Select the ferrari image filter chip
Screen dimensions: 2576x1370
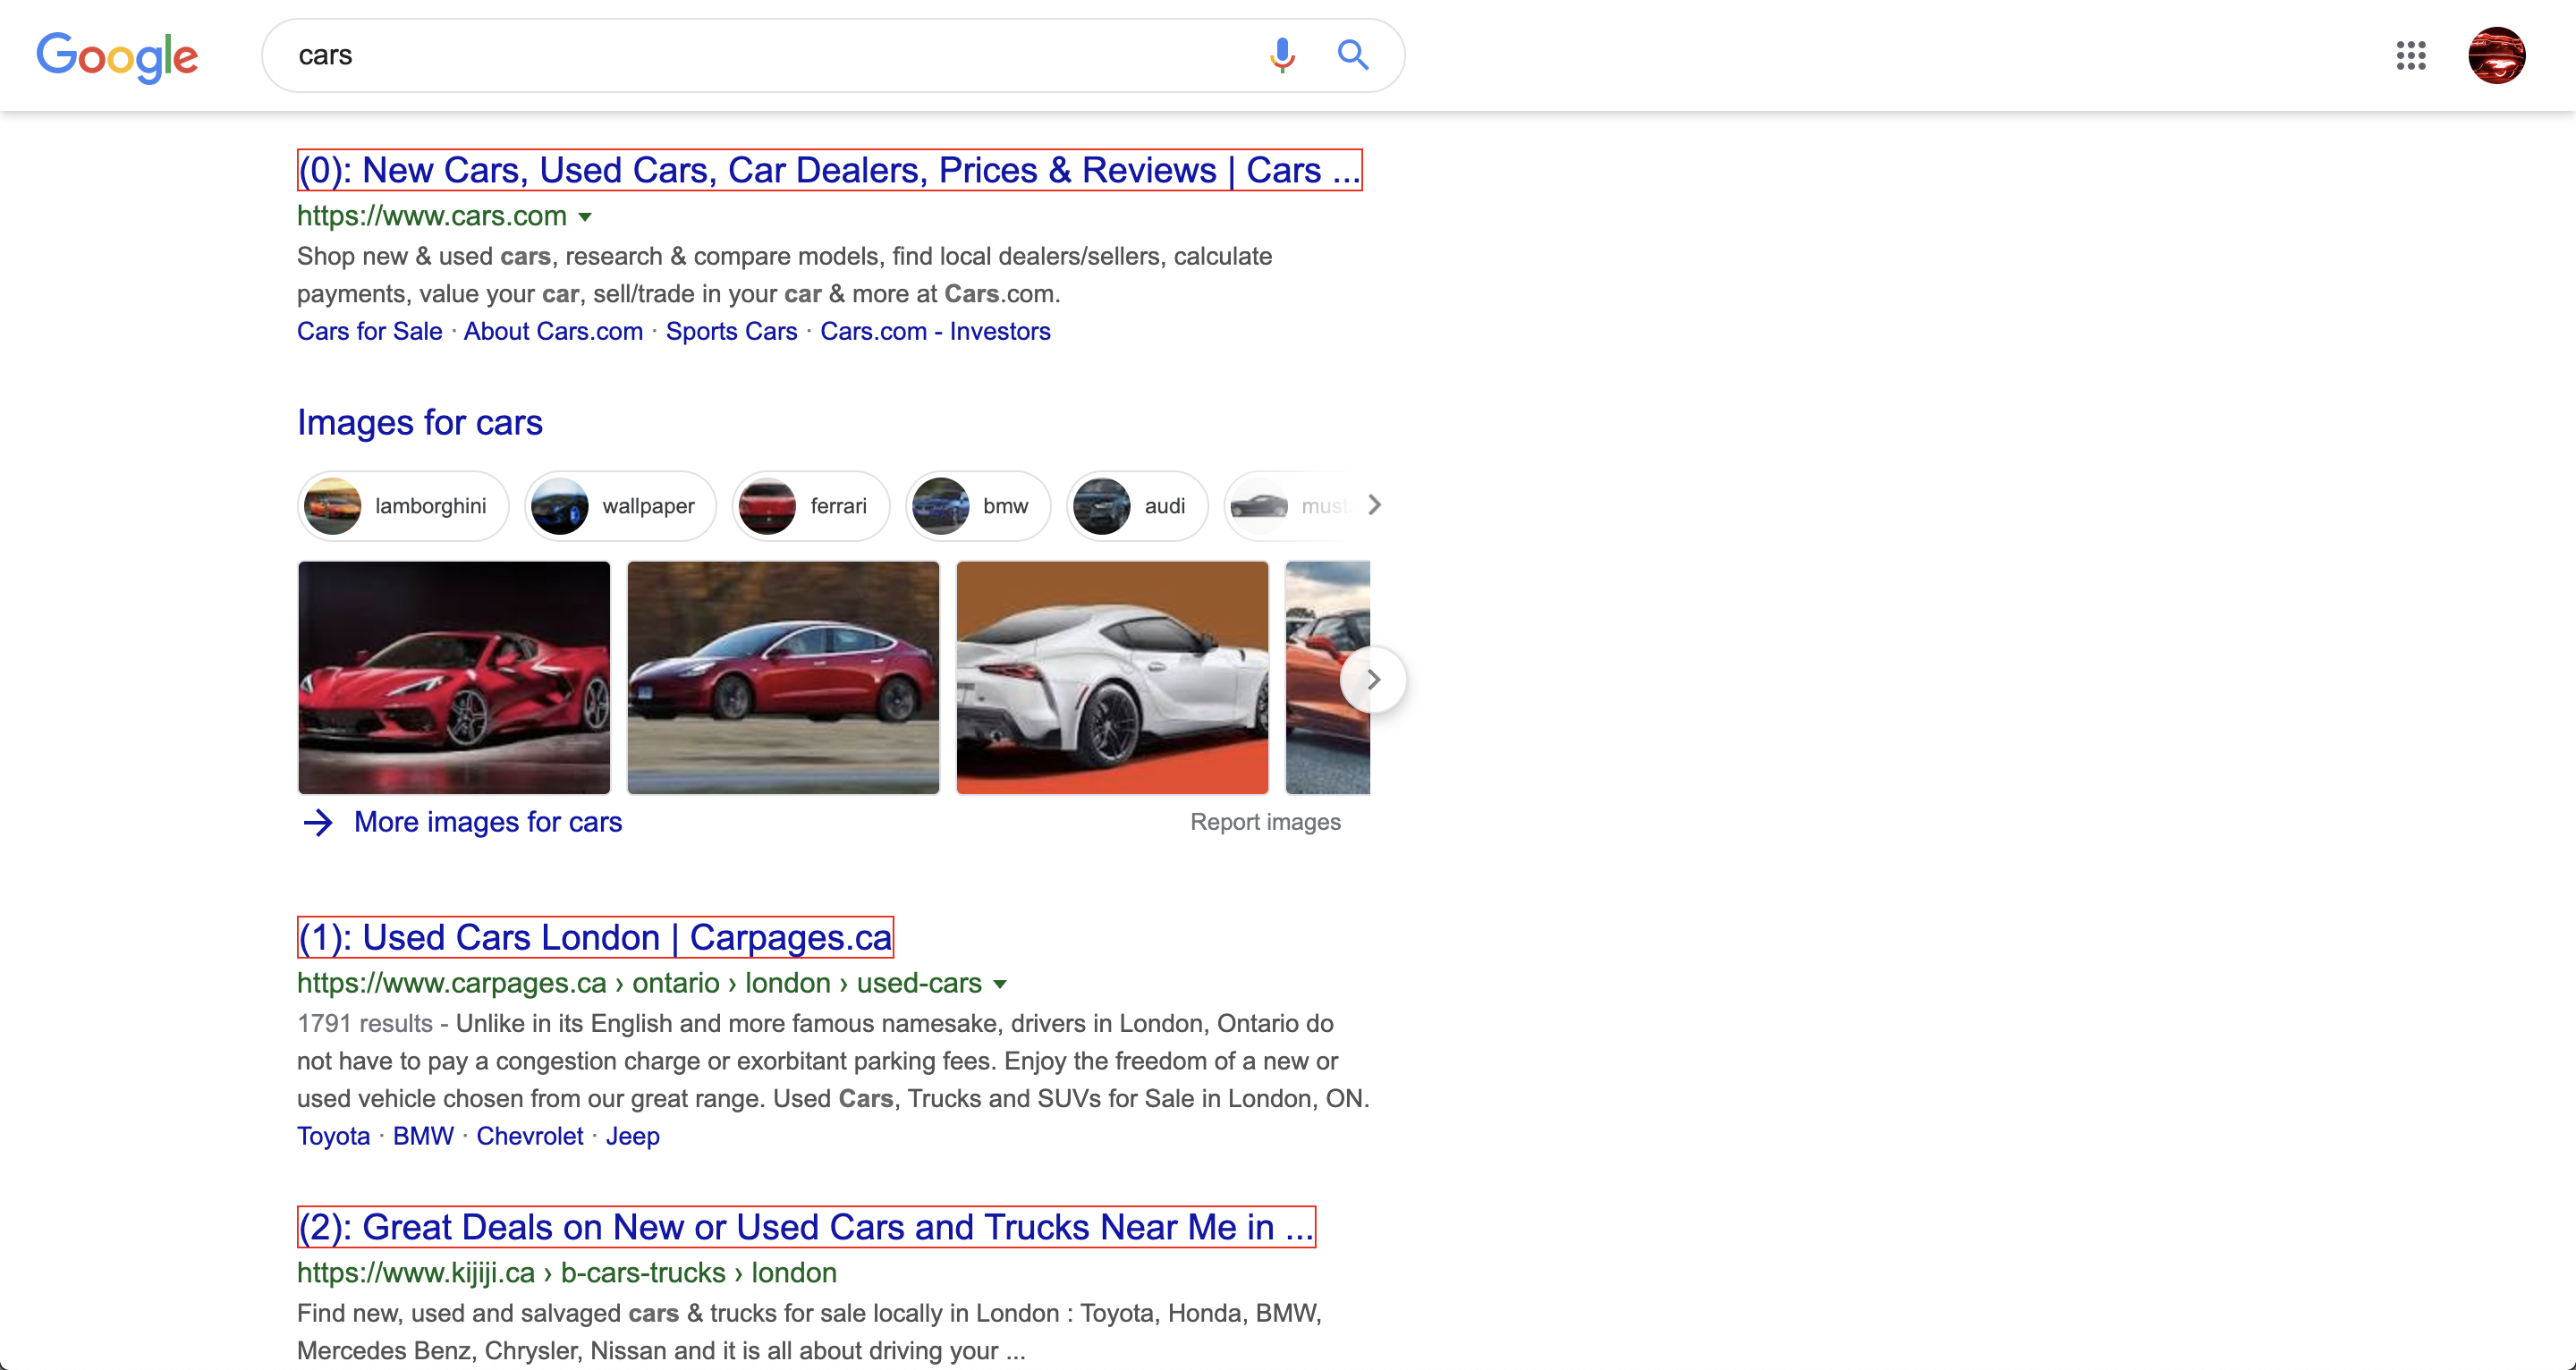(x=810, y=506)
